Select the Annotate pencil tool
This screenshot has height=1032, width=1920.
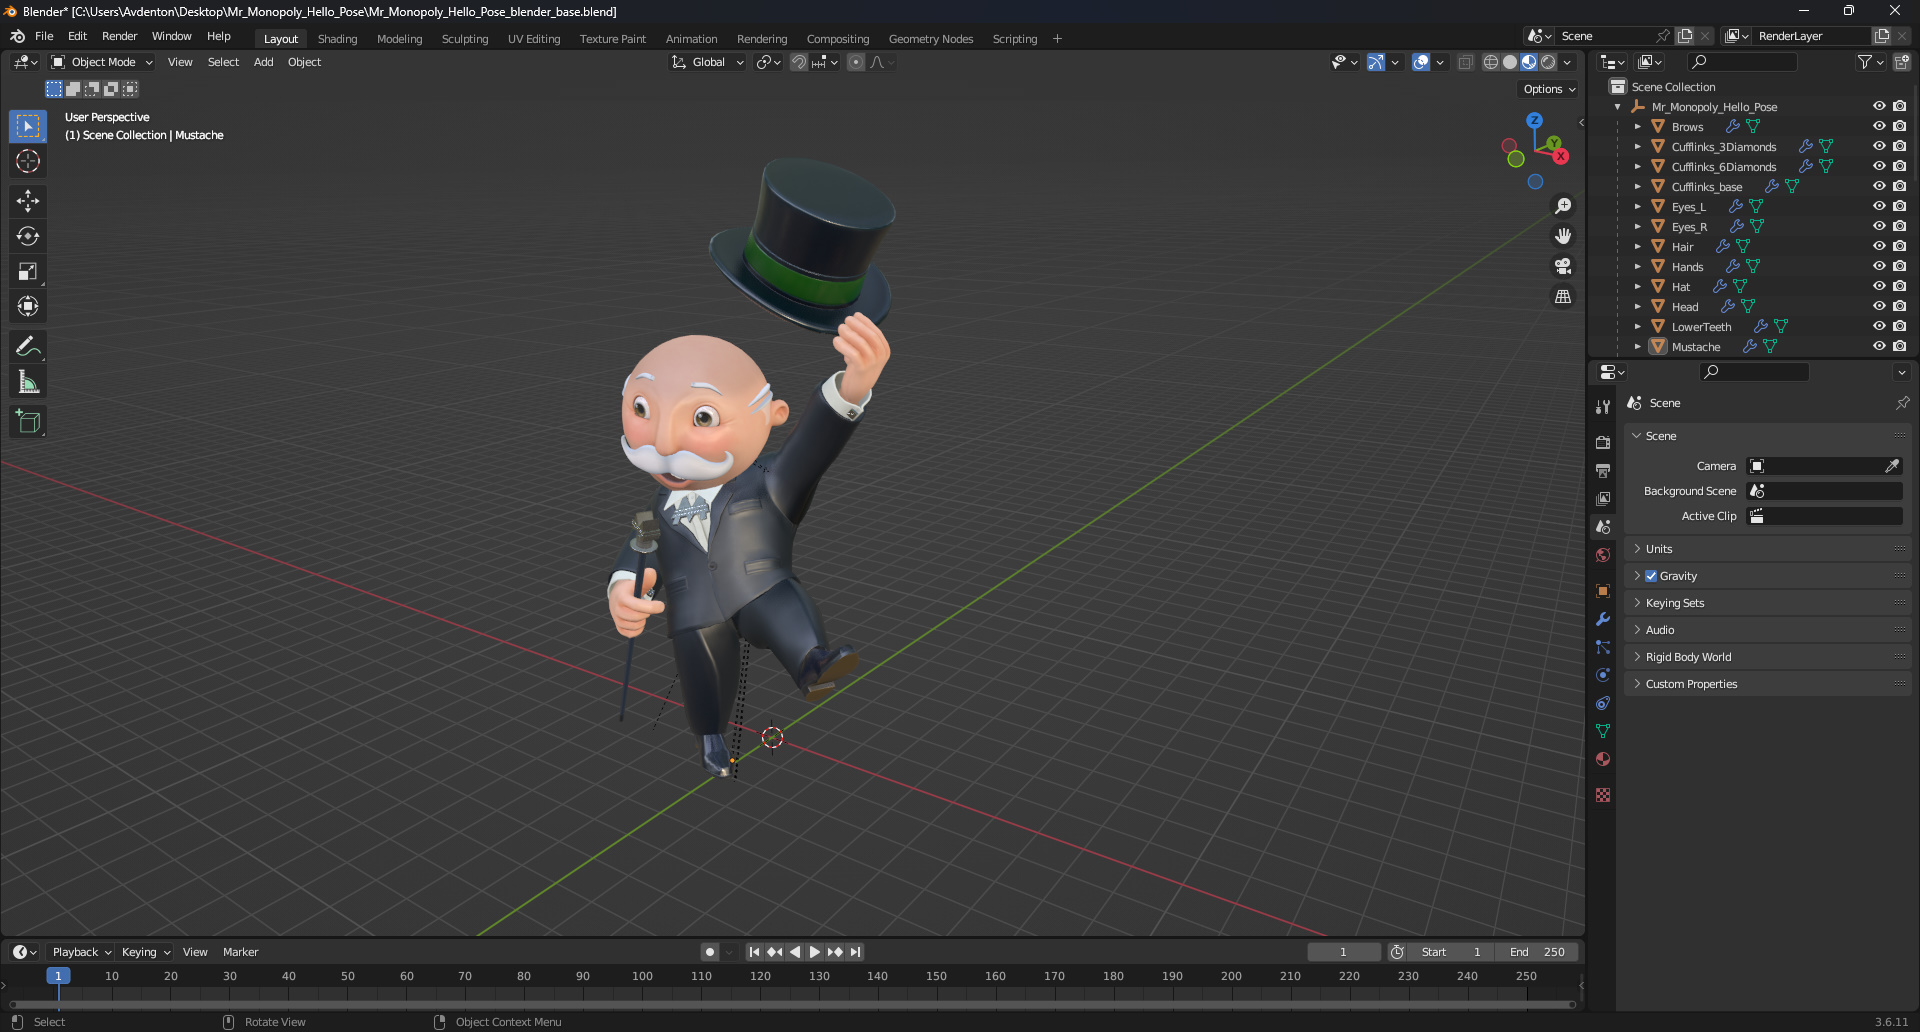coord(28,346)
